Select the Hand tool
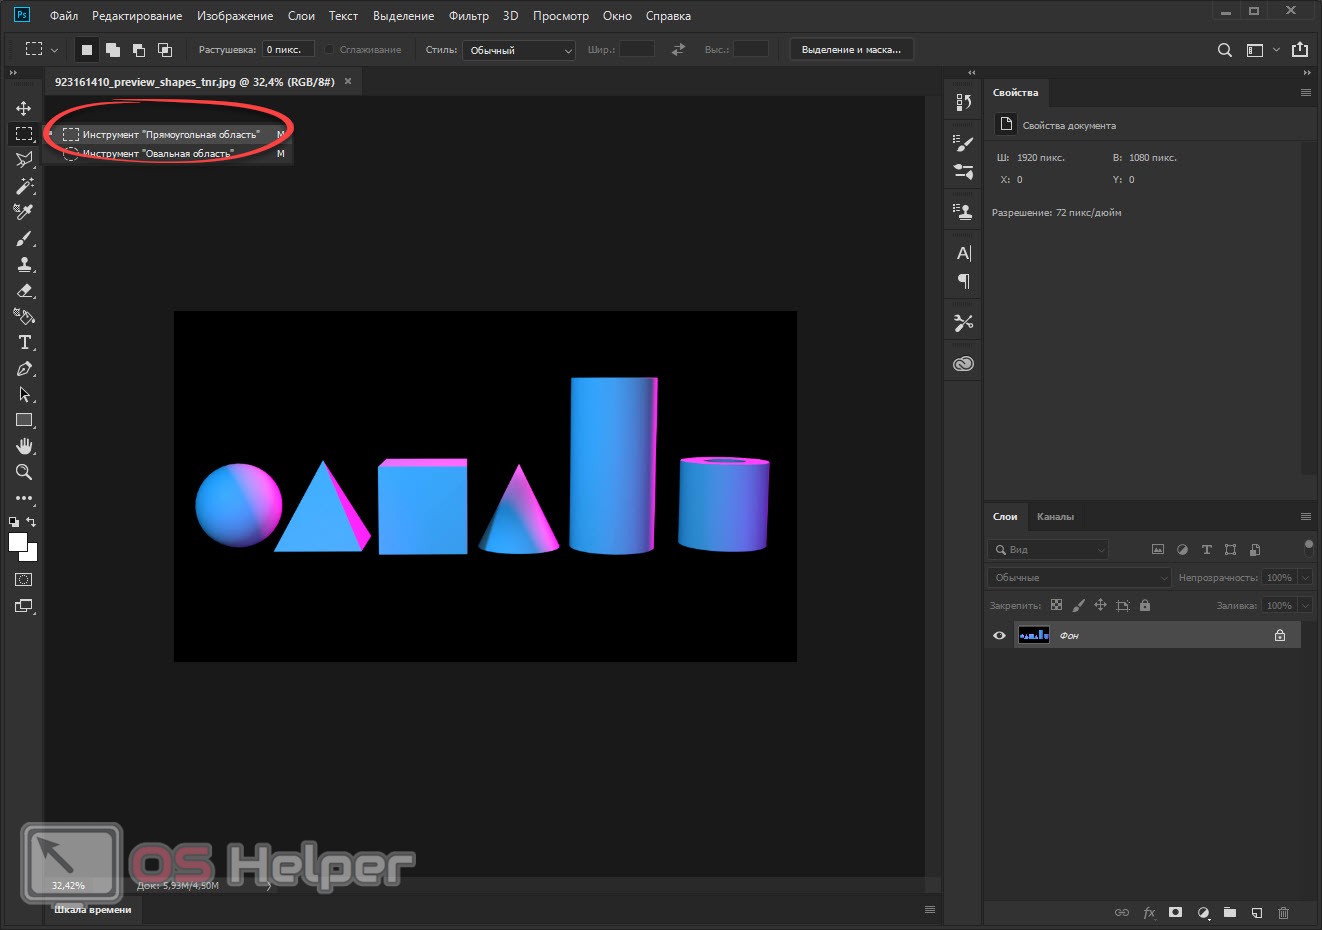1322x930 pixels. click(x=24, y=446)
